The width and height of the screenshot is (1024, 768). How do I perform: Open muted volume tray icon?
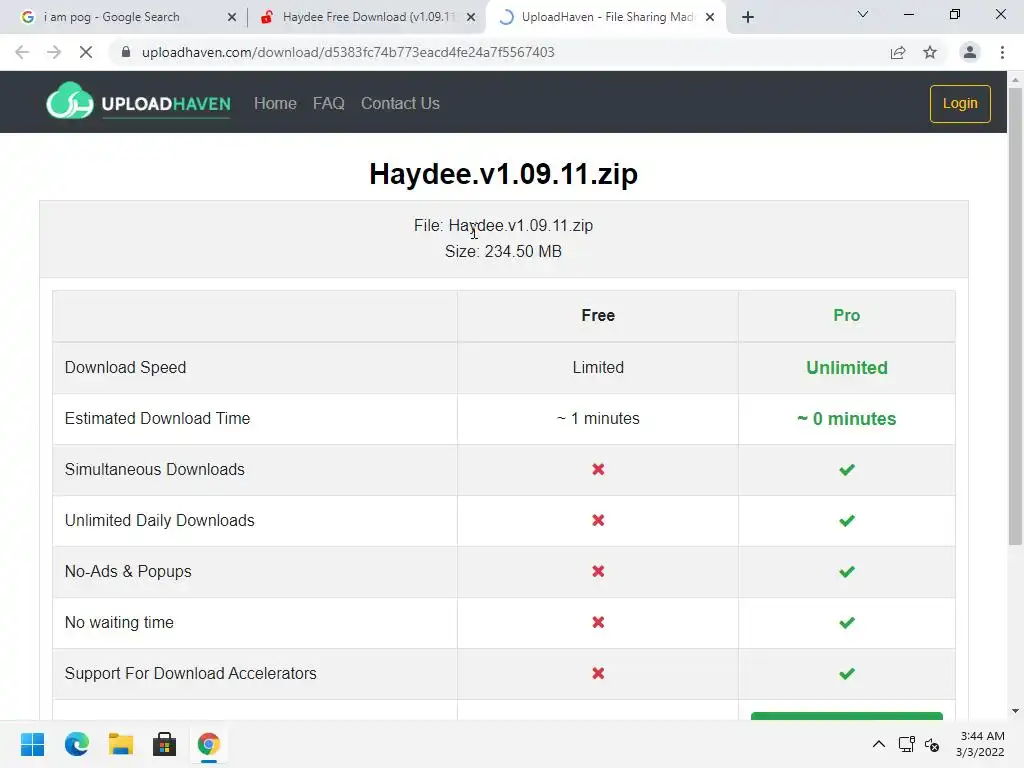click(932, 744)
